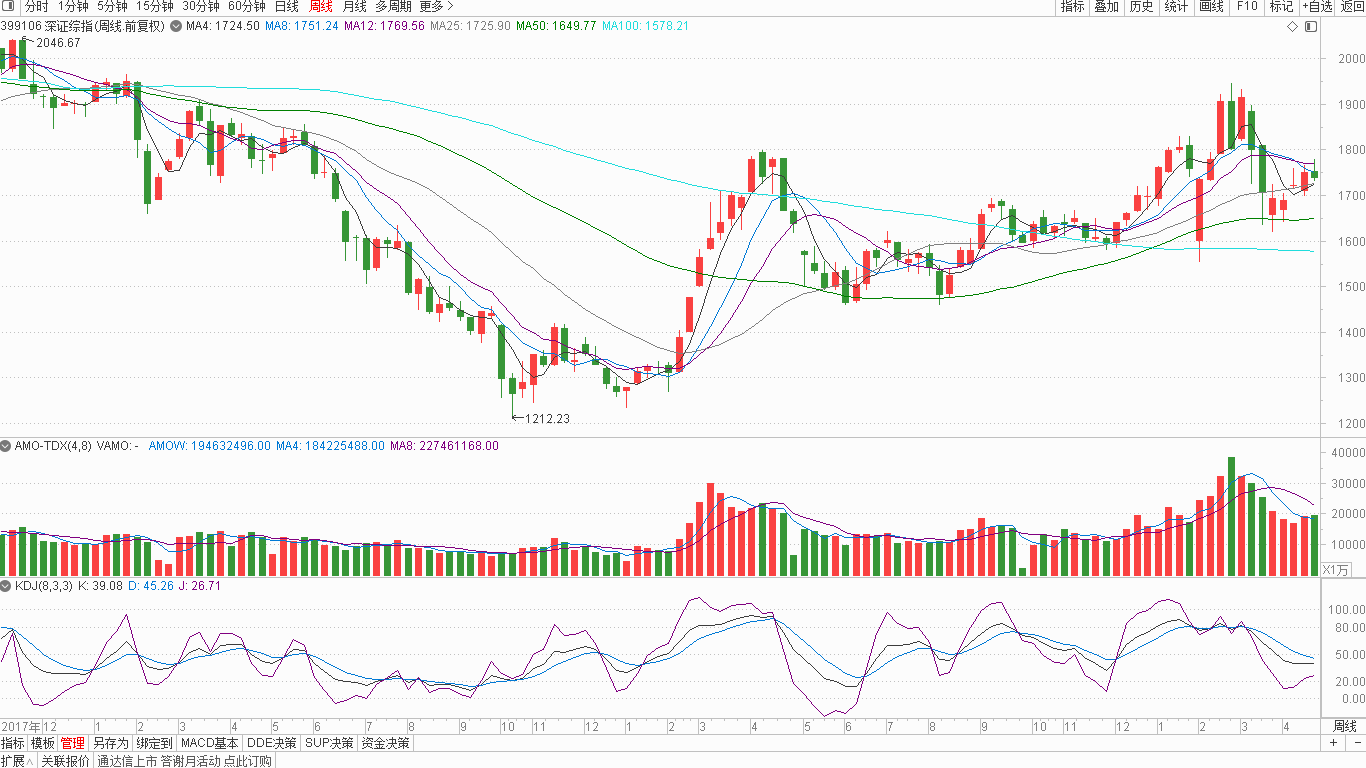Switch to 资金决策 template
This screenshot has height=768, width=1366.
pyautogui.click(x=385, y=743)
